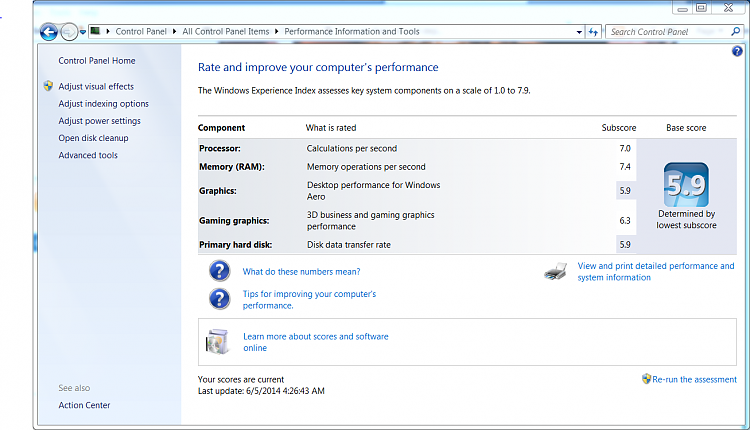Viewport: 750px width, 430px height.
Task: Click the Processor: row label
Action: click(x=220, y=148)
